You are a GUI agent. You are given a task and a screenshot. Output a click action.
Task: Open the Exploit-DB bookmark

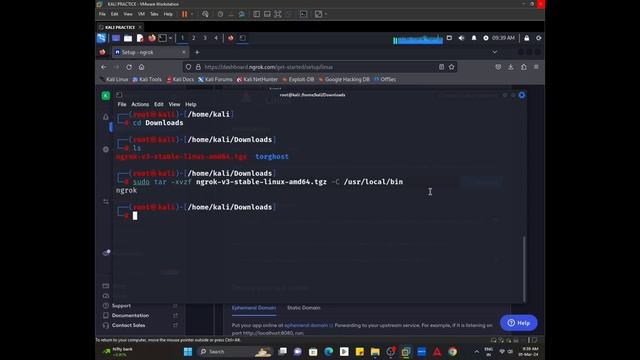tap(298, 80)
